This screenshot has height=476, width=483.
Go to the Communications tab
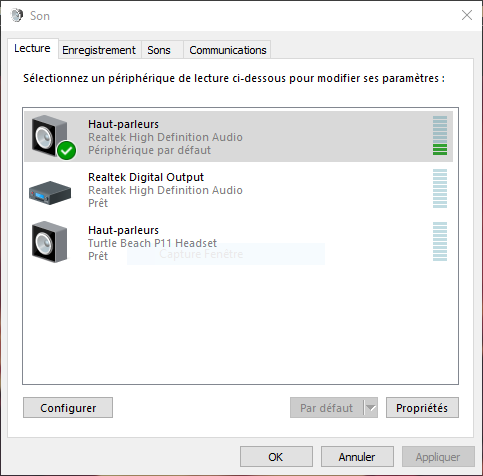228,50
